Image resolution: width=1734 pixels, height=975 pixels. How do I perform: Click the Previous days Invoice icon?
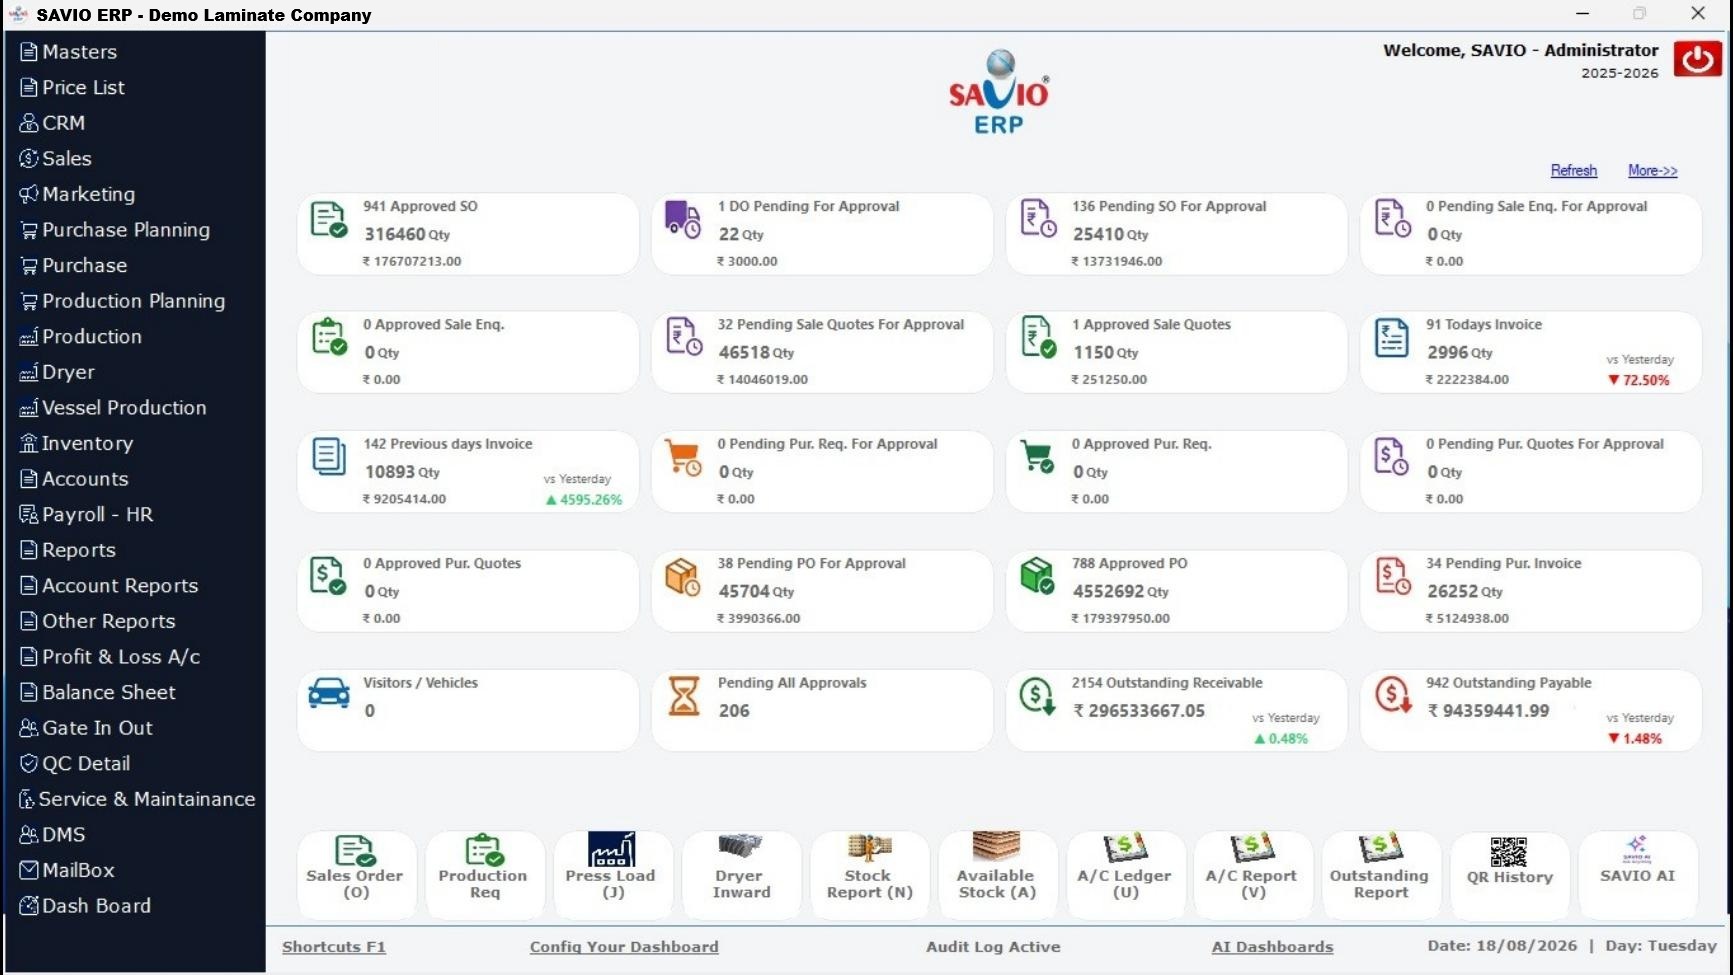click(x=328, y=456)
